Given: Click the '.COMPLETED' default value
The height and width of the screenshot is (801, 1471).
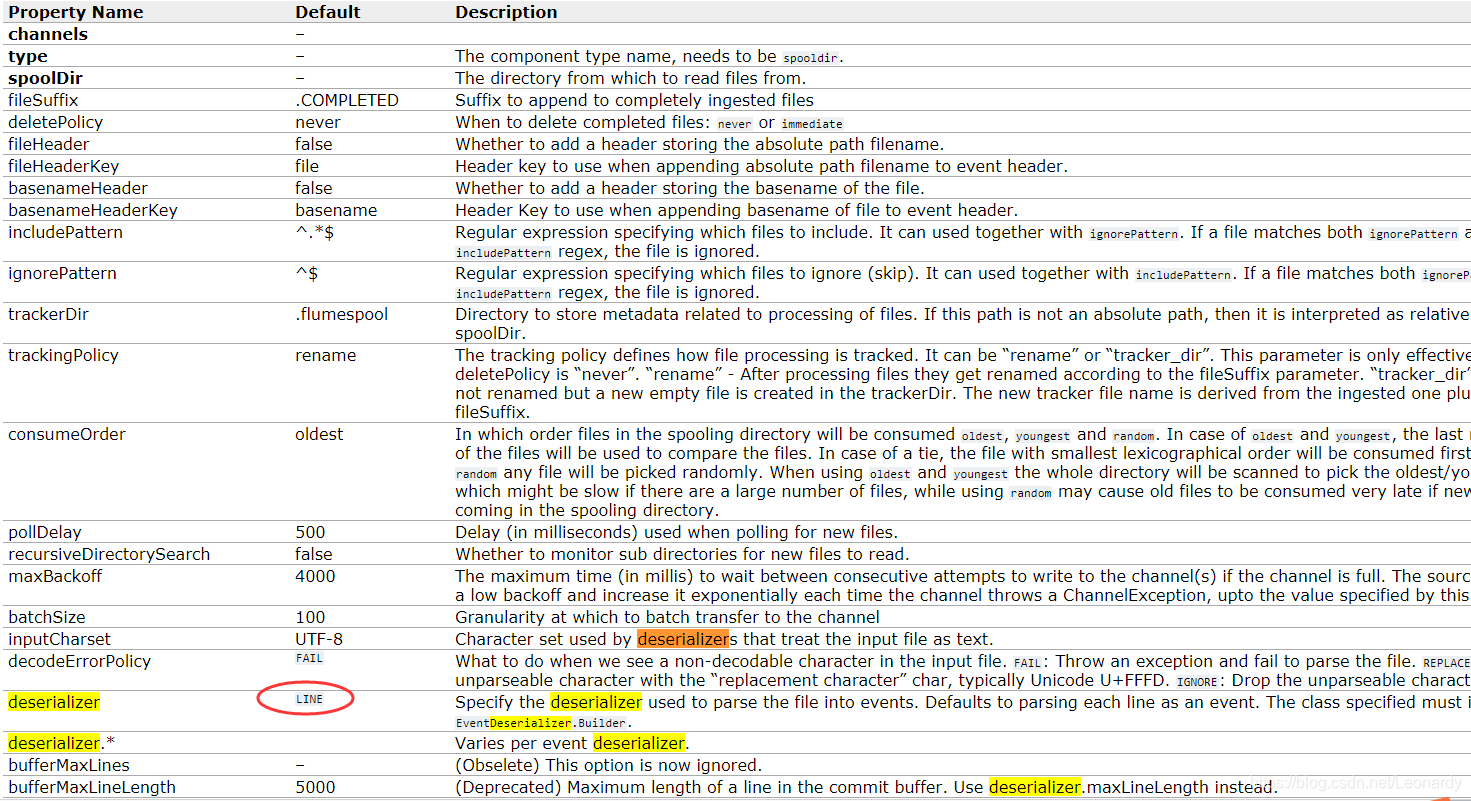Looking at the screenshot, I should coord(347,100).
